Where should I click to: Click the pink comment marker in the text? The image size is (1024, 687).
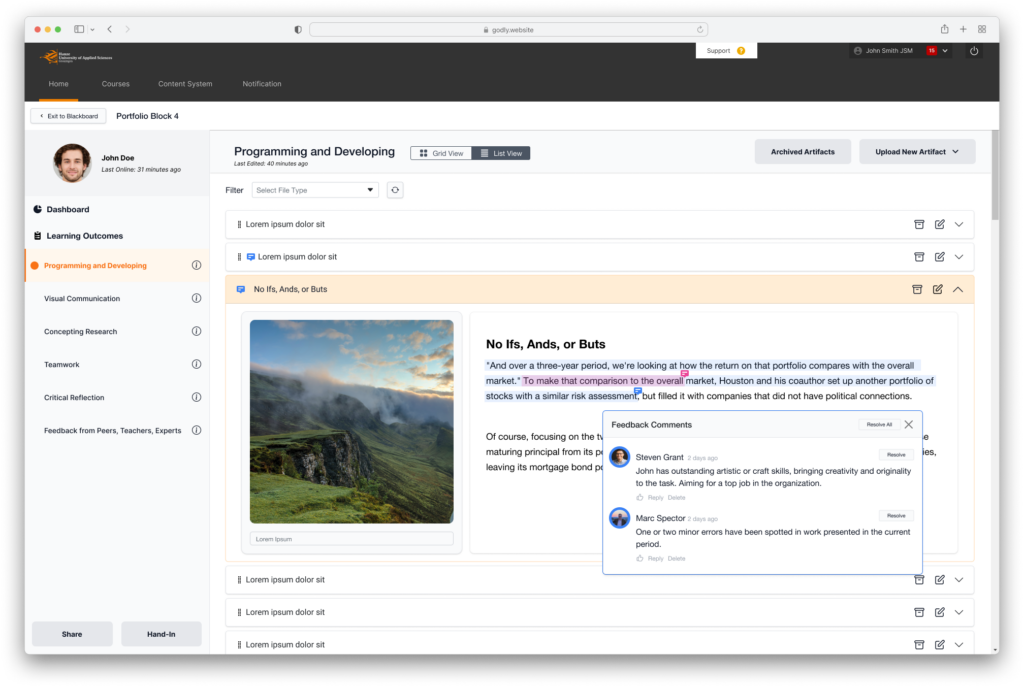684,374
